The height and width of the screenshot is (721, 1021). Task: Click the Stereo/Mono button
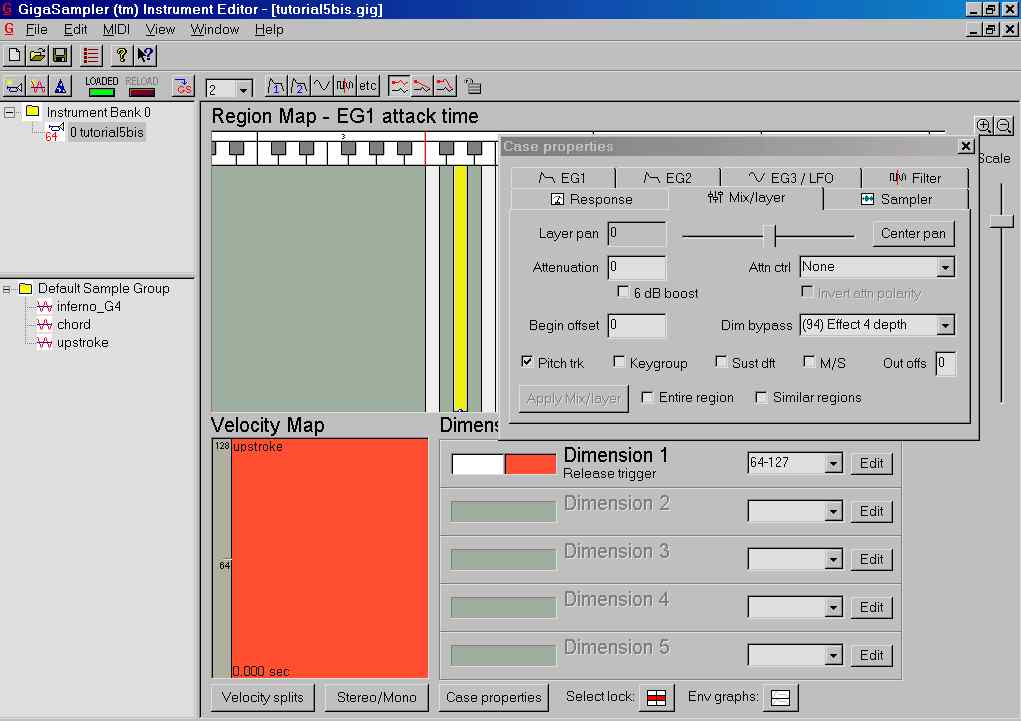tap(376, 698)
